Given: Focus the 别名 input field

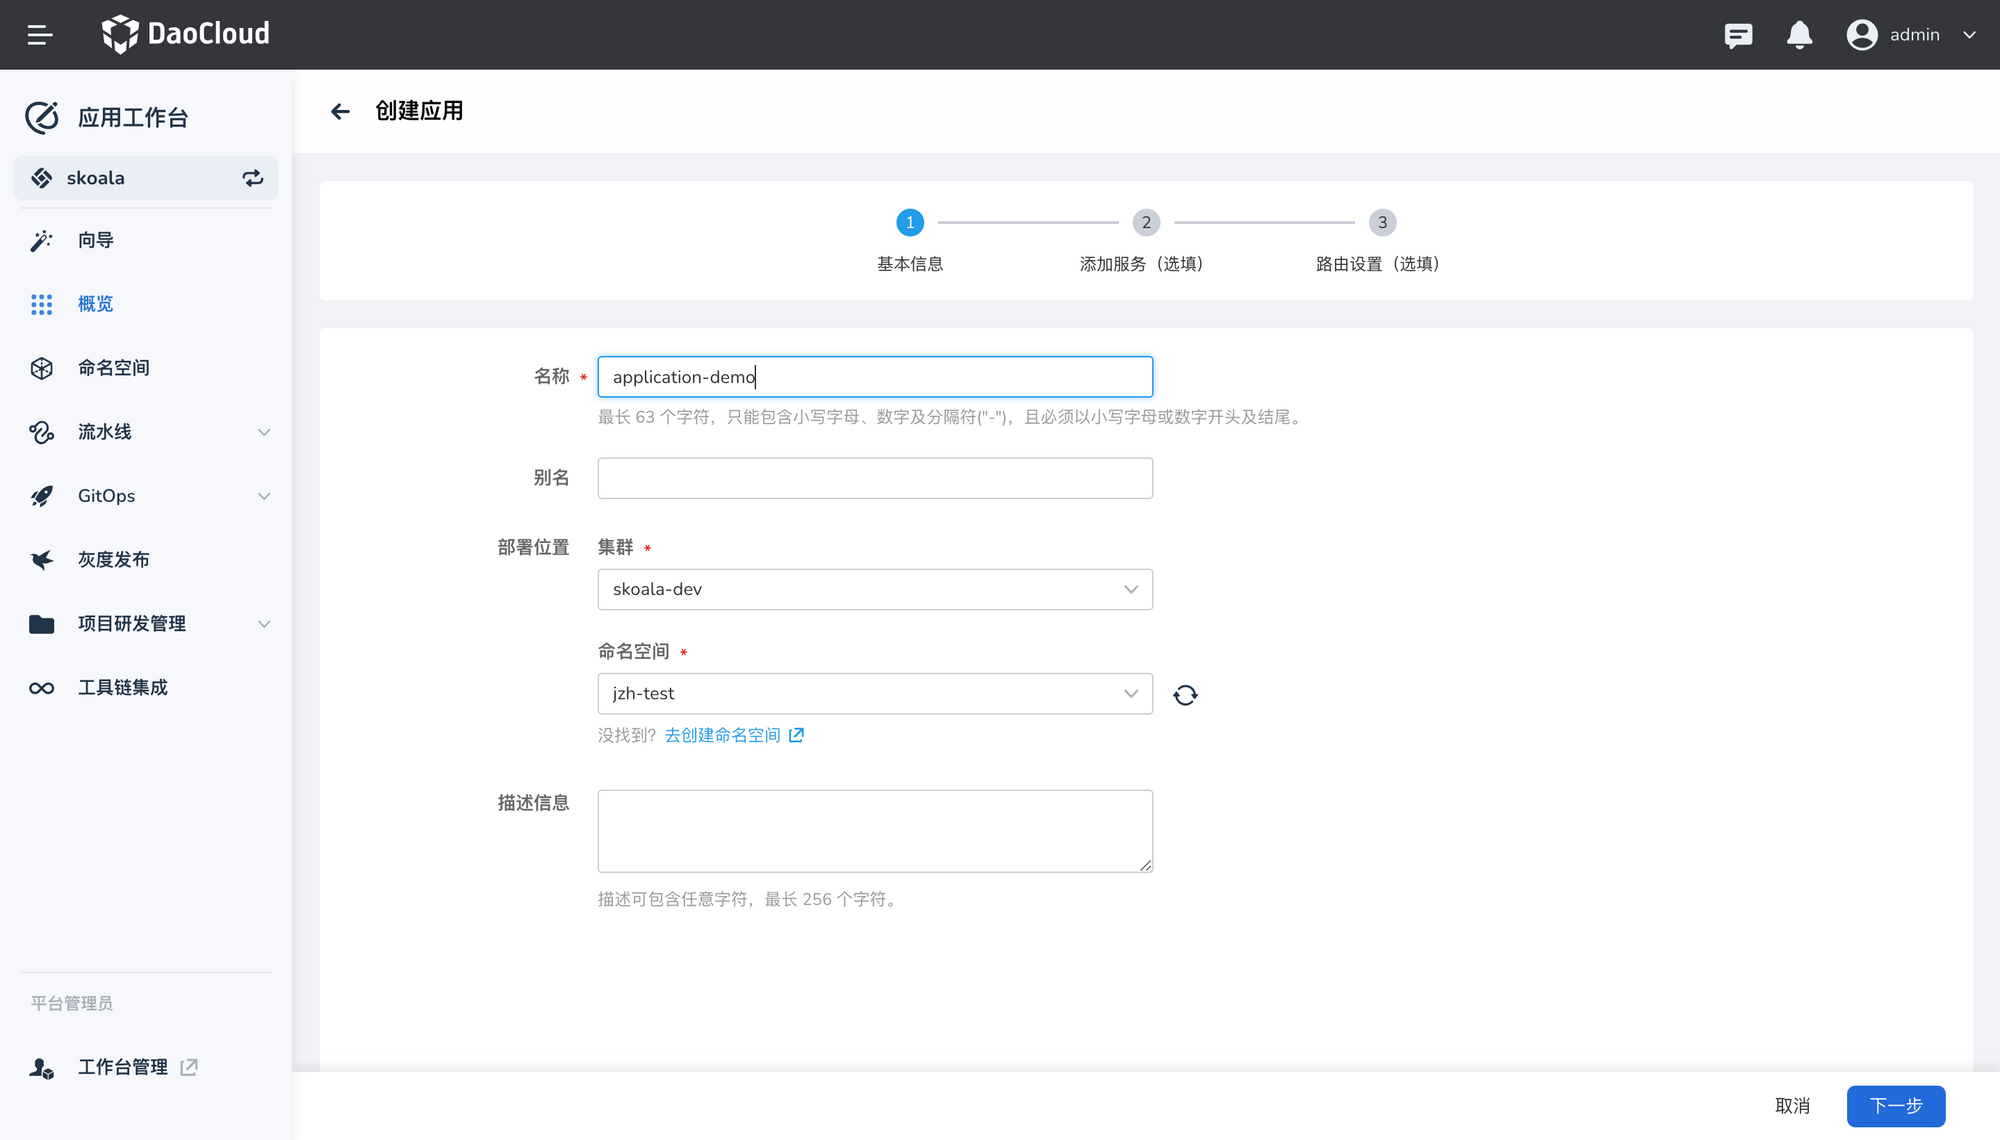Looking at the screenshot, I should pyautogui.click(x=875, y=478).
